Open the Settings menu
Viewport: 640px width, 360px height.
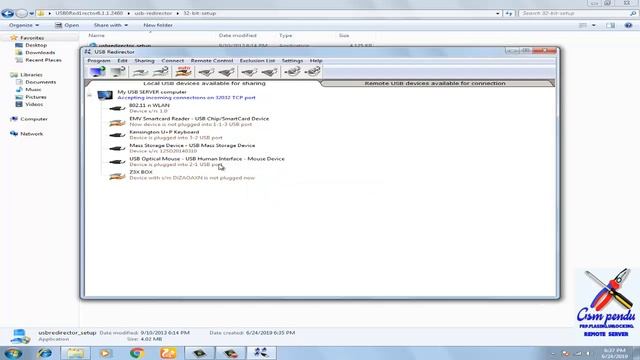click(292, 61)
